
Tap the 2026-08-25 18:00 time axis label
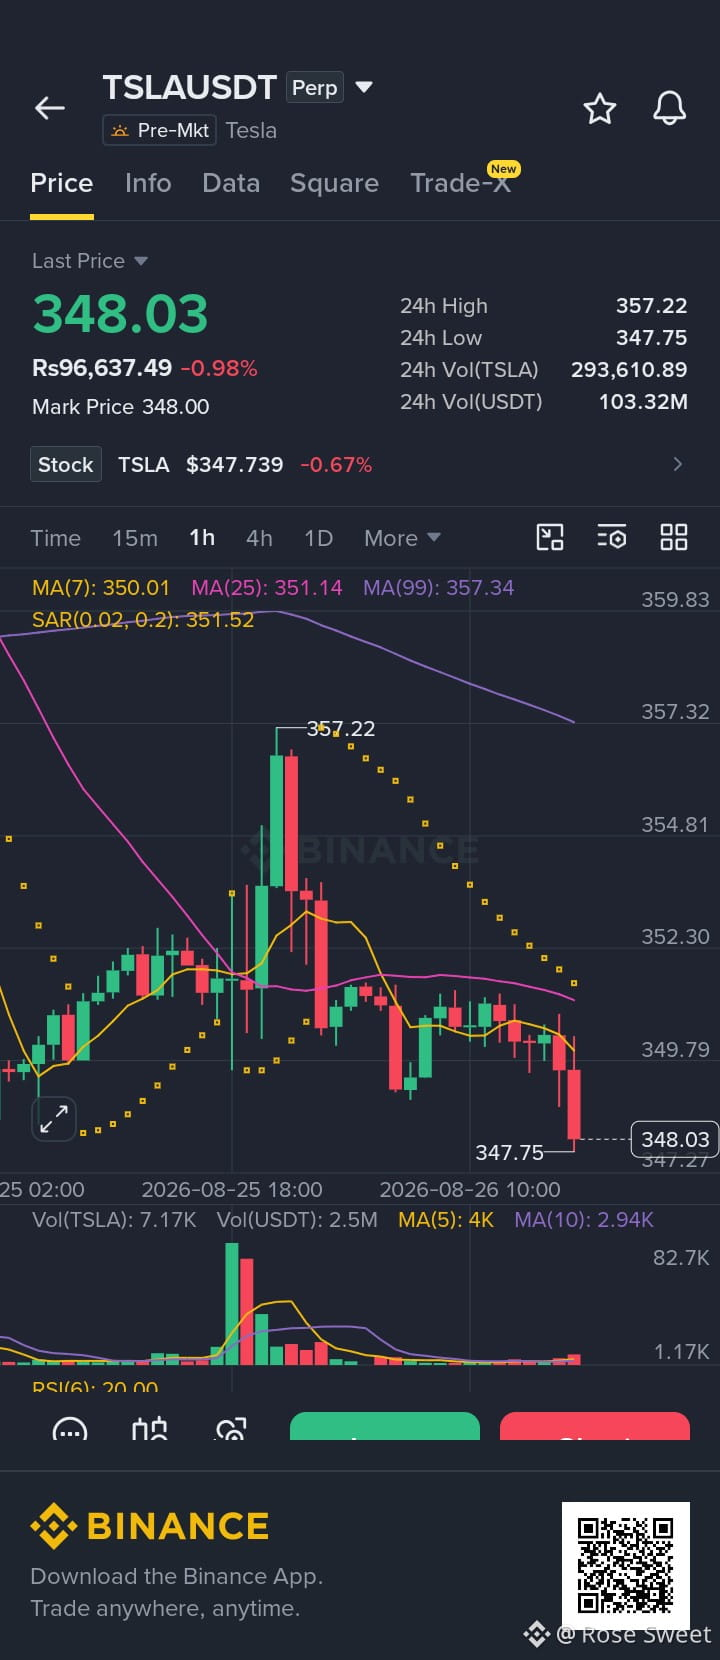[232, 1190]
